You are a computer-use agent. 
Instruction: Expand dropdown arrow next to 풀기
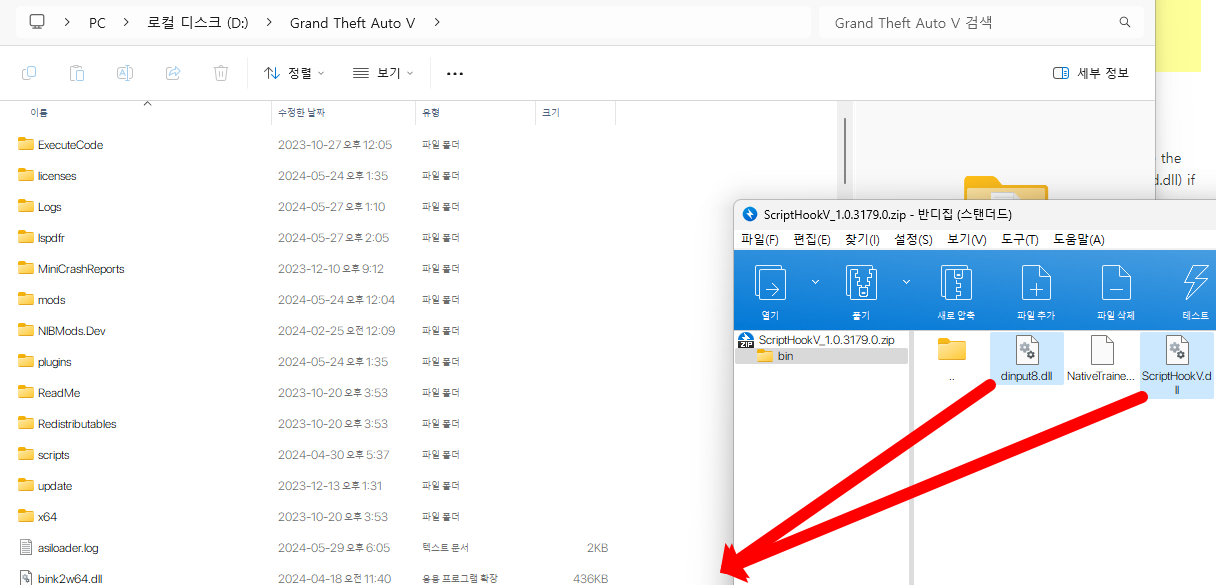click(906, 283)
